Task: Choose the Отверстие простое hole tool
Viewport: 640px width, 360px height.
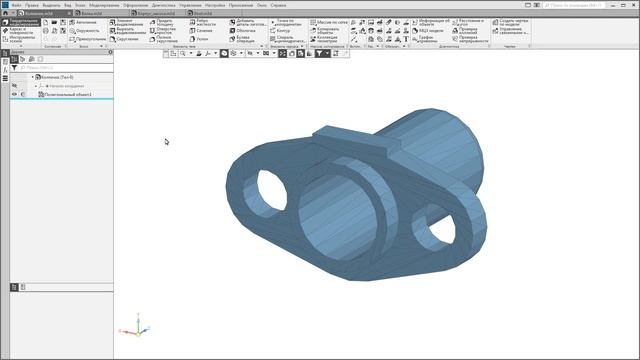Action: (x=163, y=31)
